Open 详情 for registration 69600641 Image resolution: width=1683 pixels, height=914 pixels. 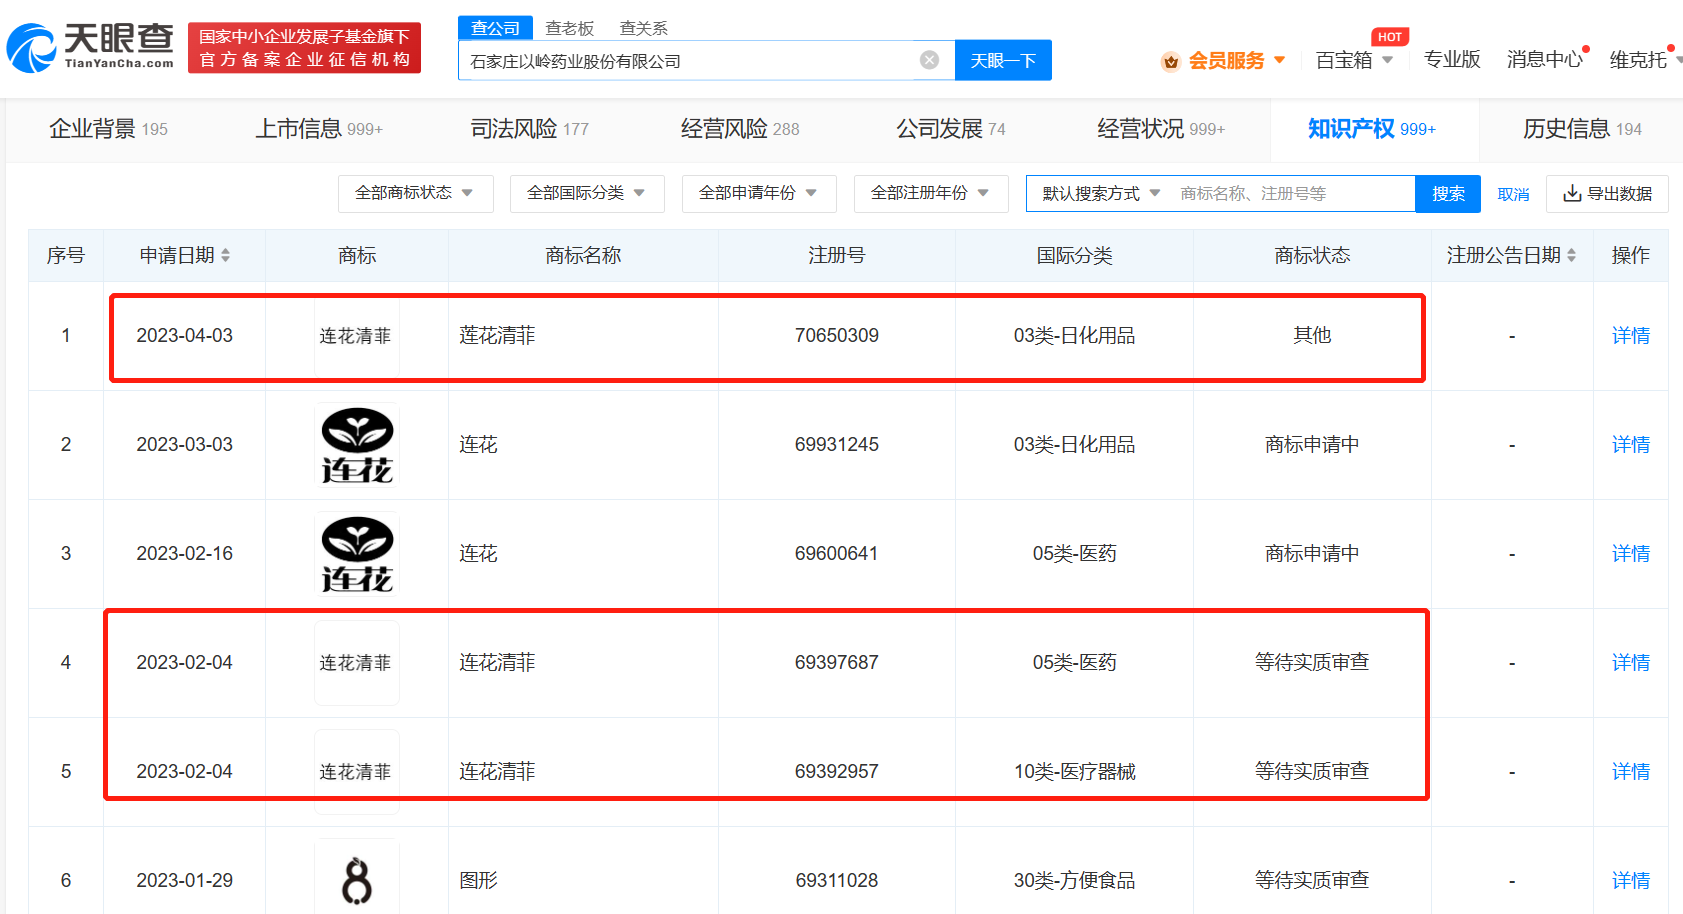[x=1630, y=554]
